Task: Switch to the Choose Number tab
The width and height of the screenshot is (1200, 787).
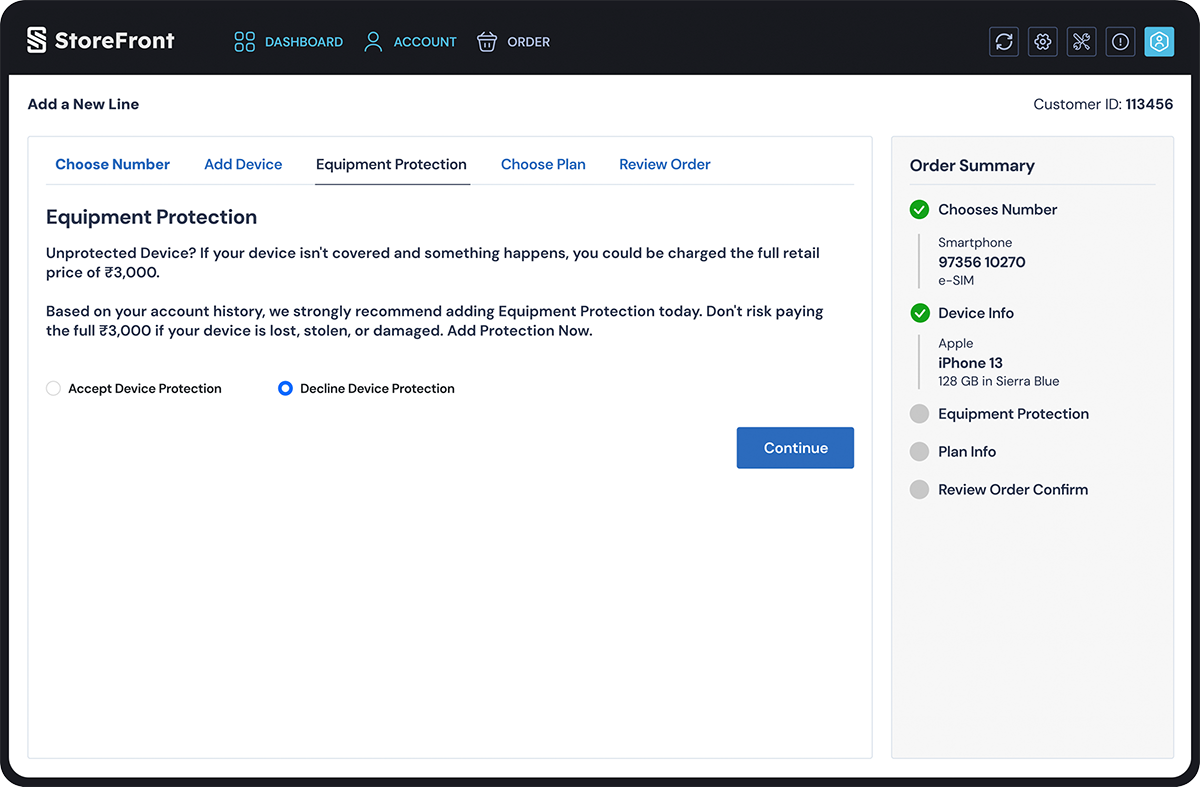Action: click(112, 165)
